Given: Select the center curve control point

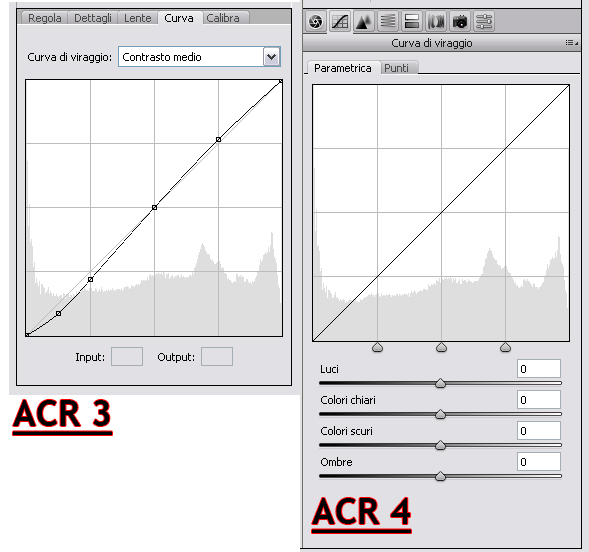Looking at the screenshot, I should 154,207.
